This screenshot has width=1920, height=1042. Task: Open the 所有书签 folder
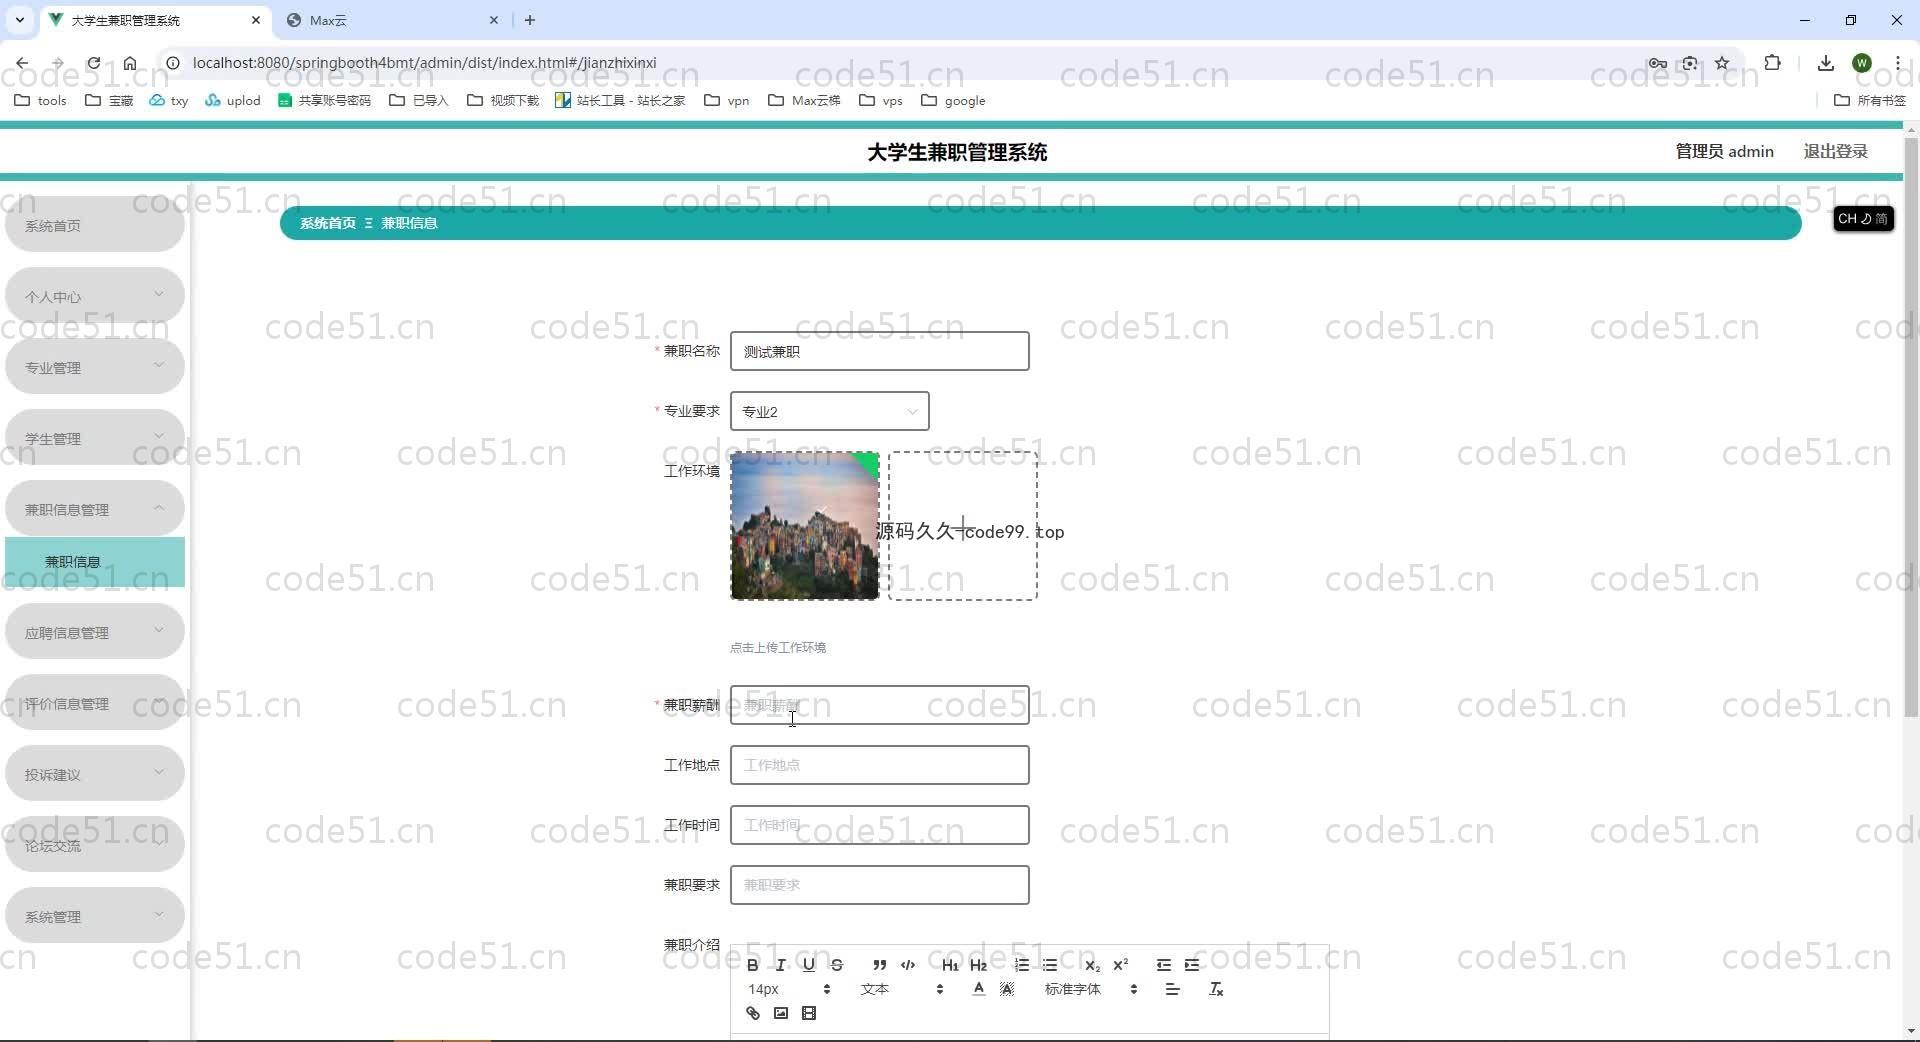point(1870,100)
